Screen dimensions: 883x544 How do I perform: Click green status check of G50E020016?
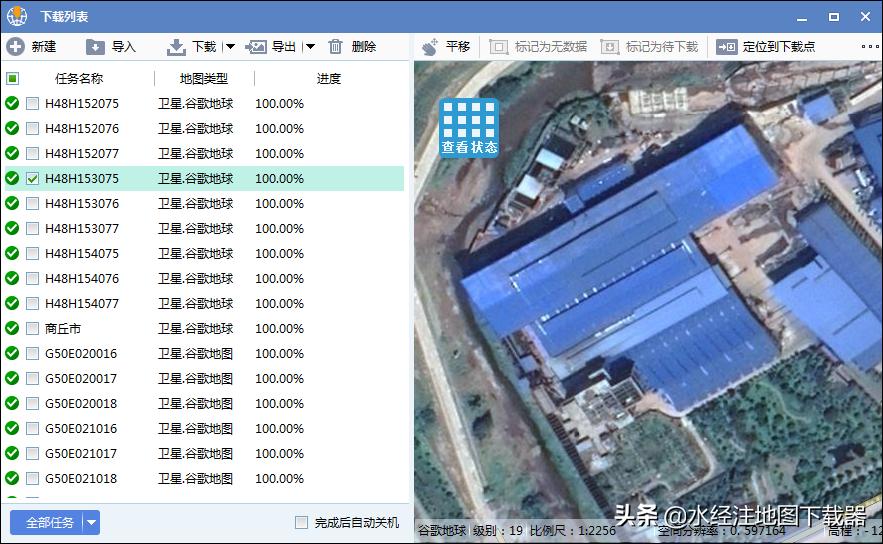[x=12, y=353]
